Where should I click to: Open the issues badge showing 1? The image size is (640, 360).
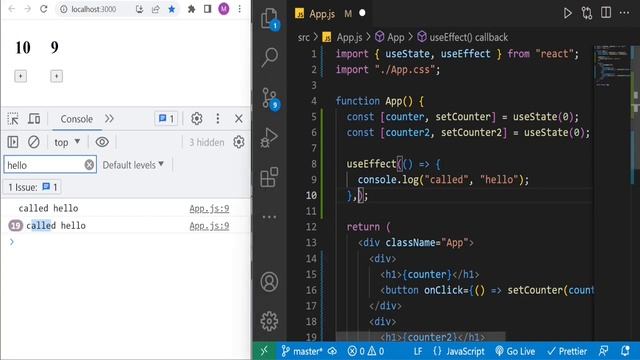pyautogui.click(x=166, y=119)
